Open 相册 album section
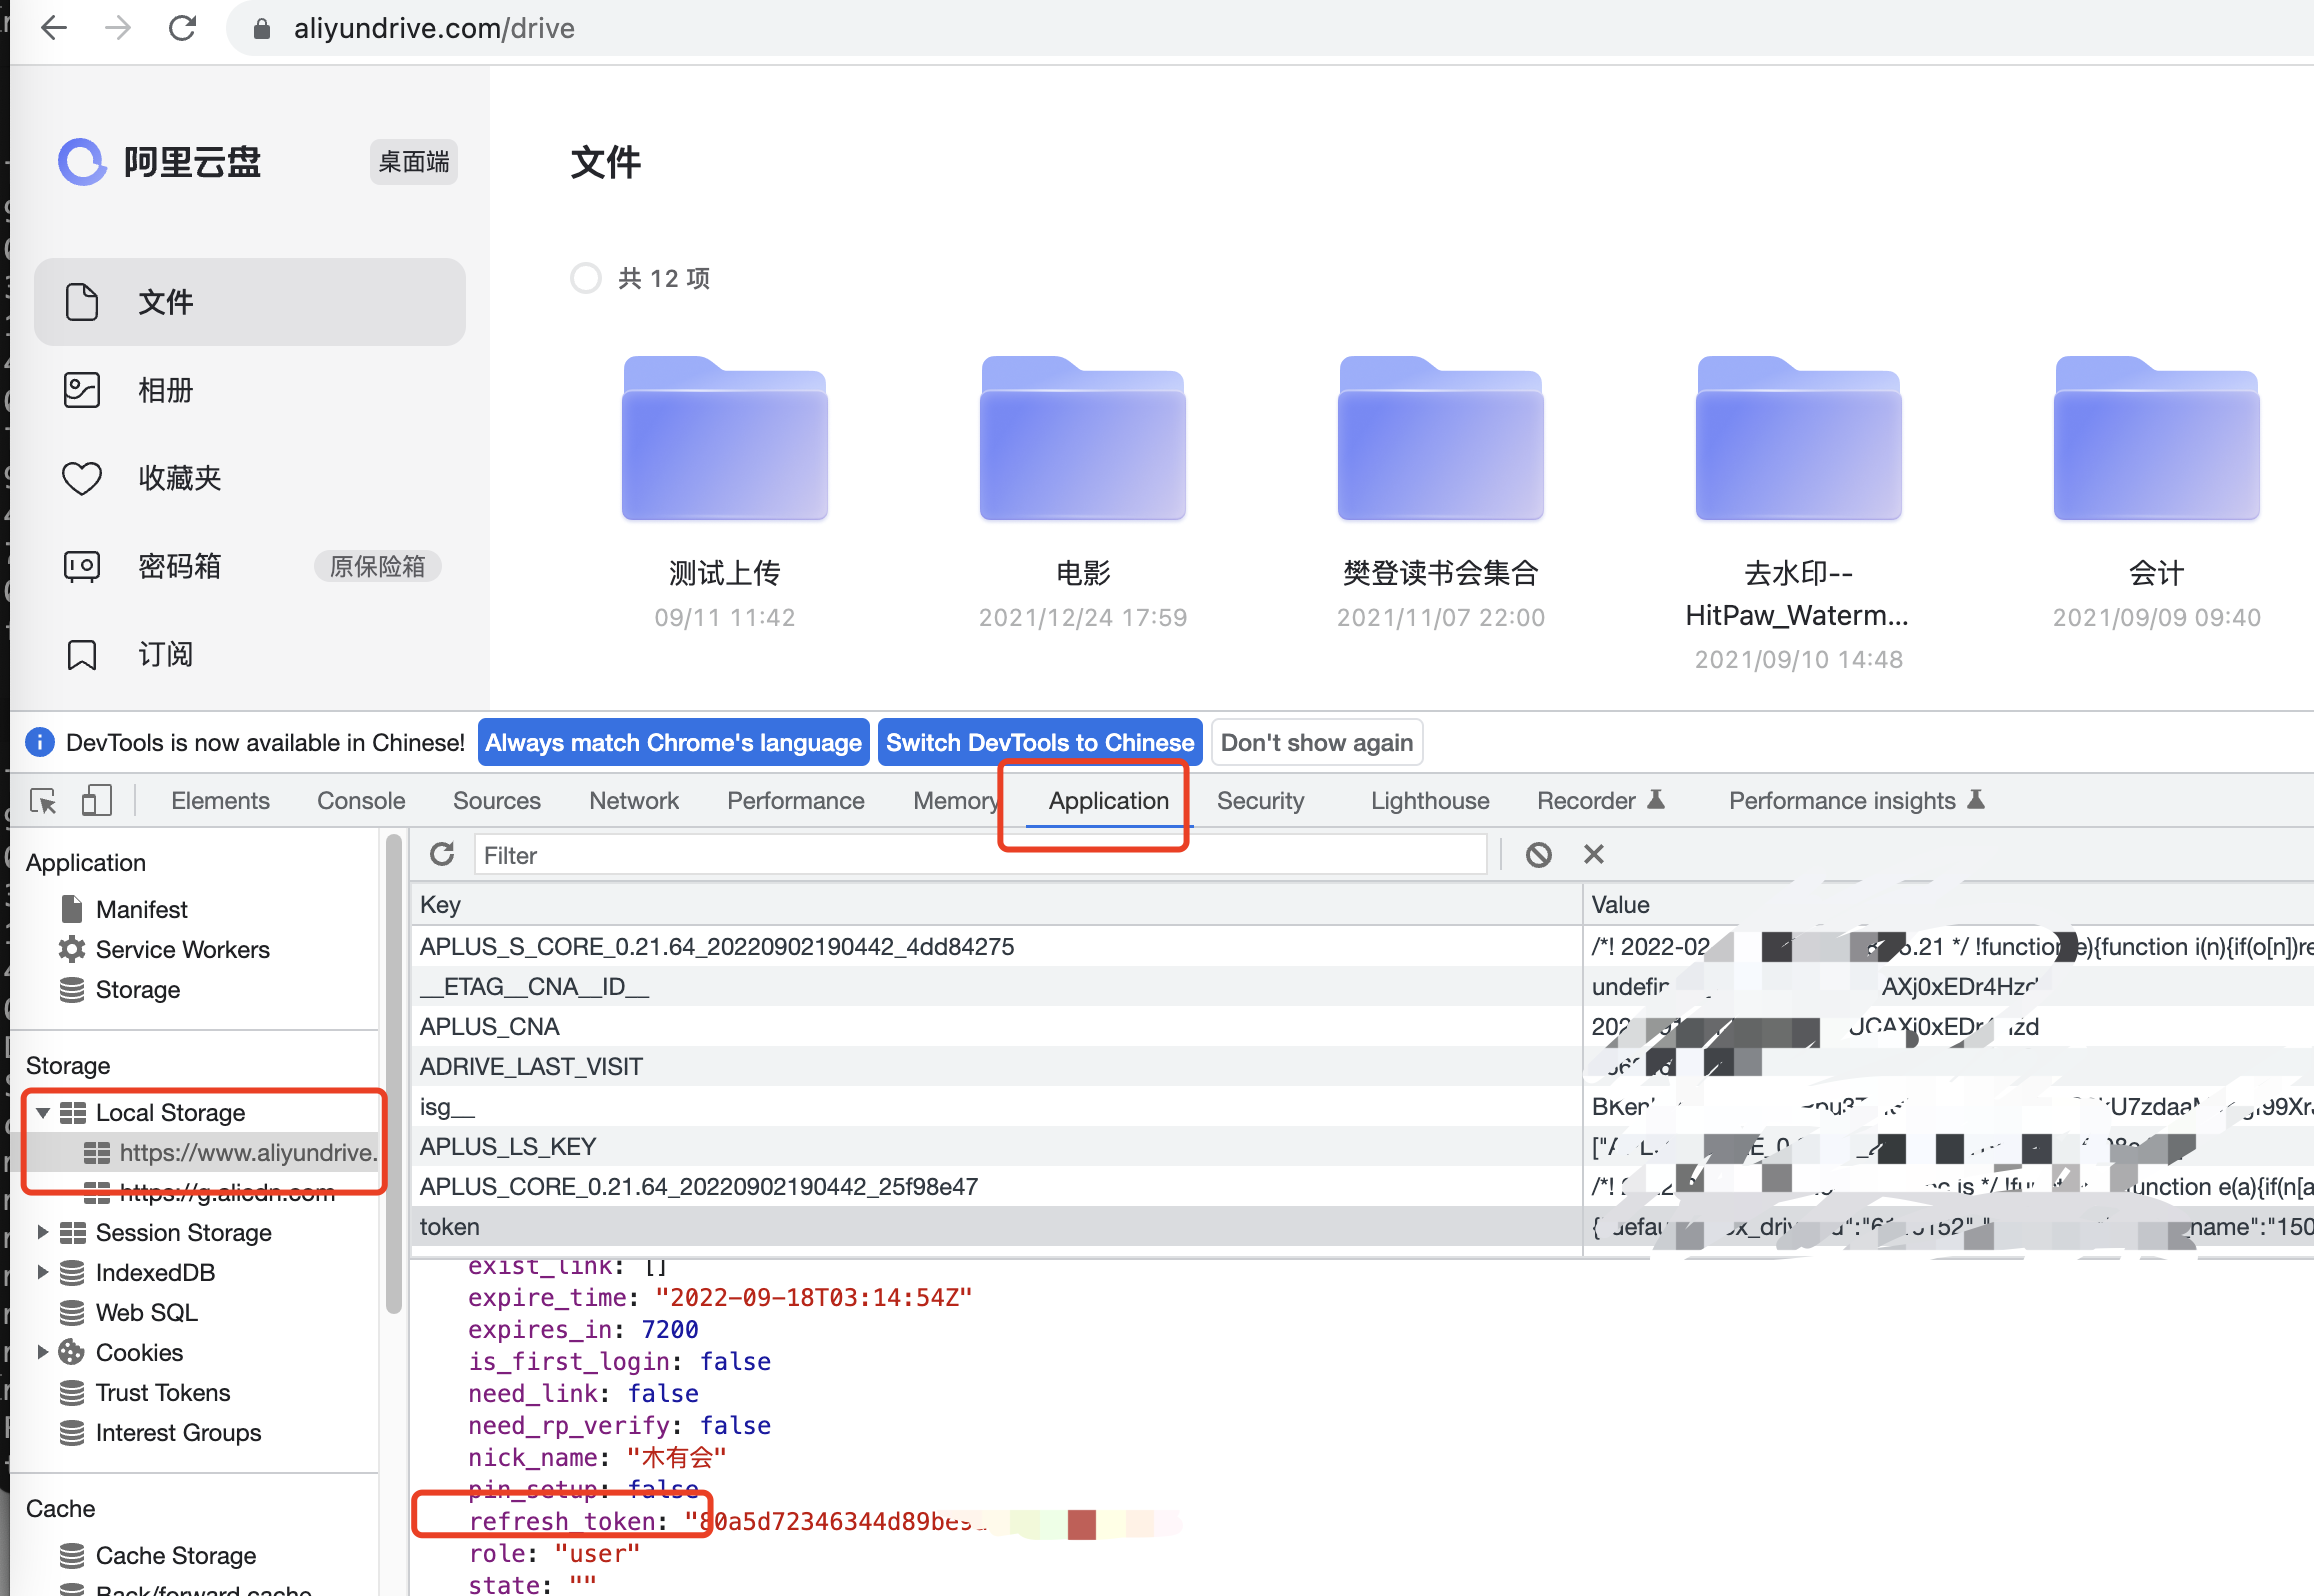The height and width of the screenshot is (1596, 2314). click(250, 390)
